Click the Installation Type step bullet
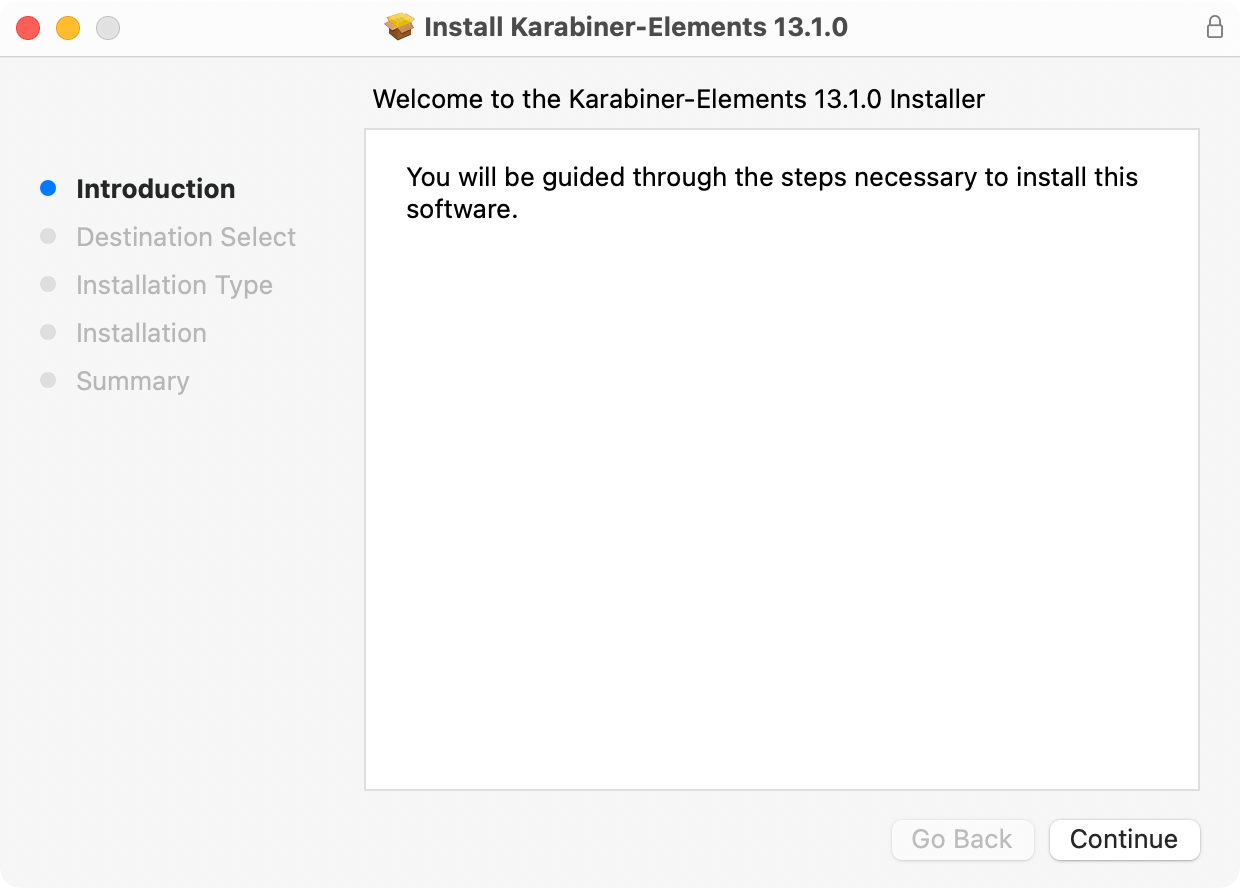The width and height of the screenshot is (1240, 888). pyautogui.click(x=48, y=284)
